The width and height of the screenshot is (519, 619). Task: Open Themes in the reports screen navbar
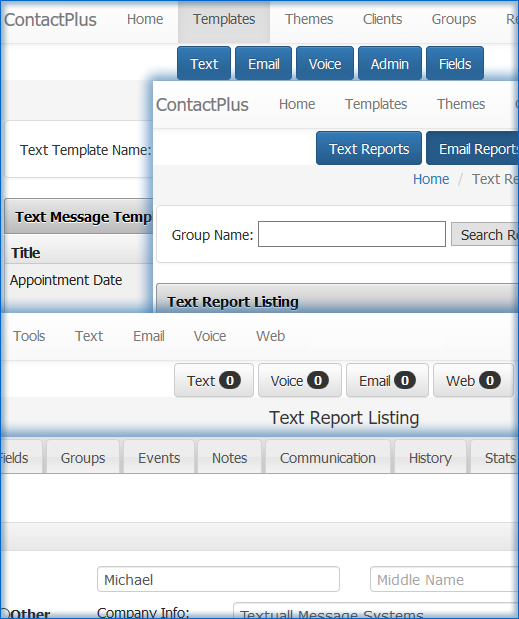coord(461,104)
